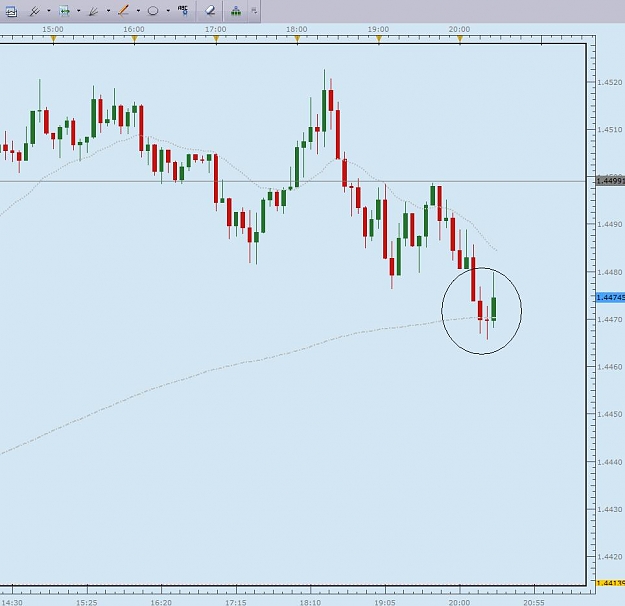Click the 17:15 bottom time label
The width and height of the screenshot is (625, 606).
point(236,602)
